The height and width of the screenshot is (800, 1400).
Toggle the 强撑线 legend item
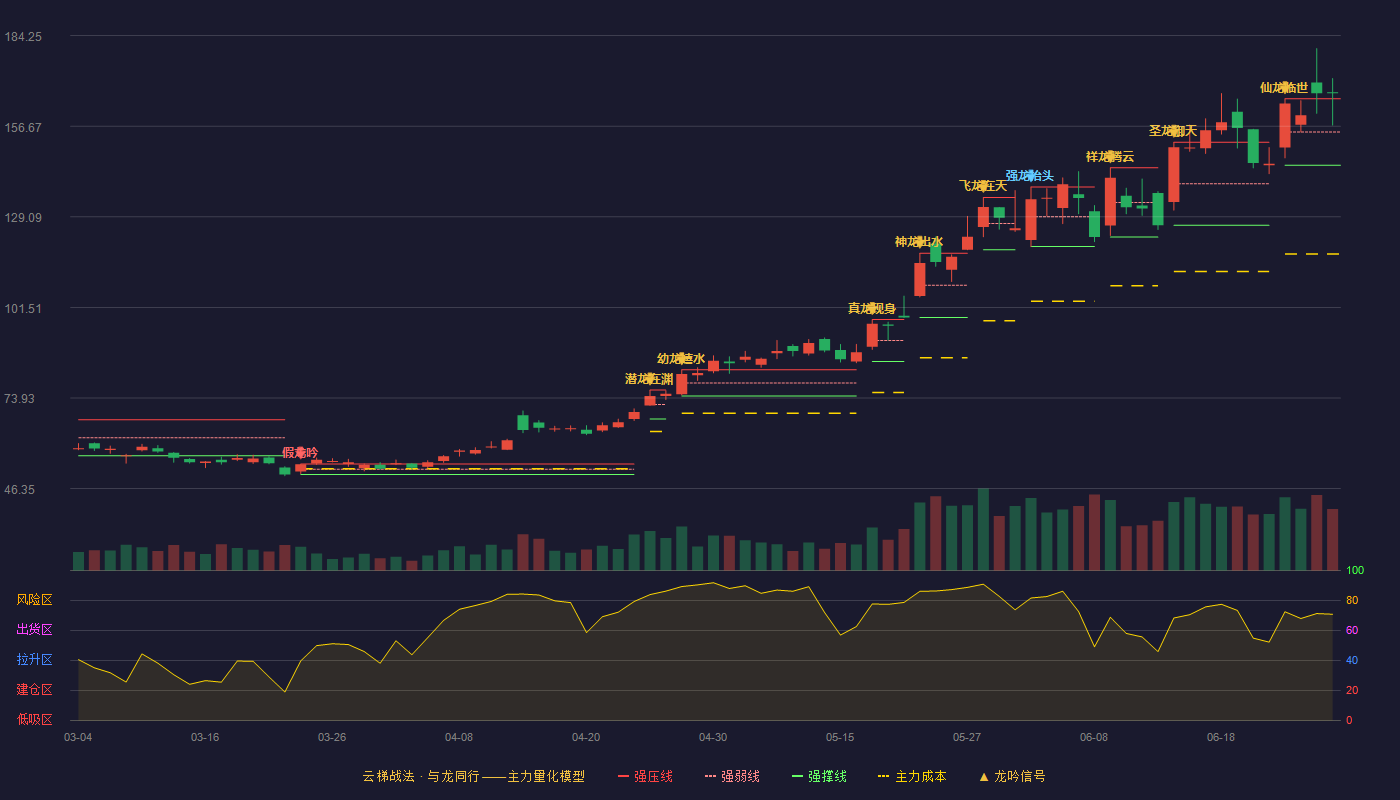[819, 776]
